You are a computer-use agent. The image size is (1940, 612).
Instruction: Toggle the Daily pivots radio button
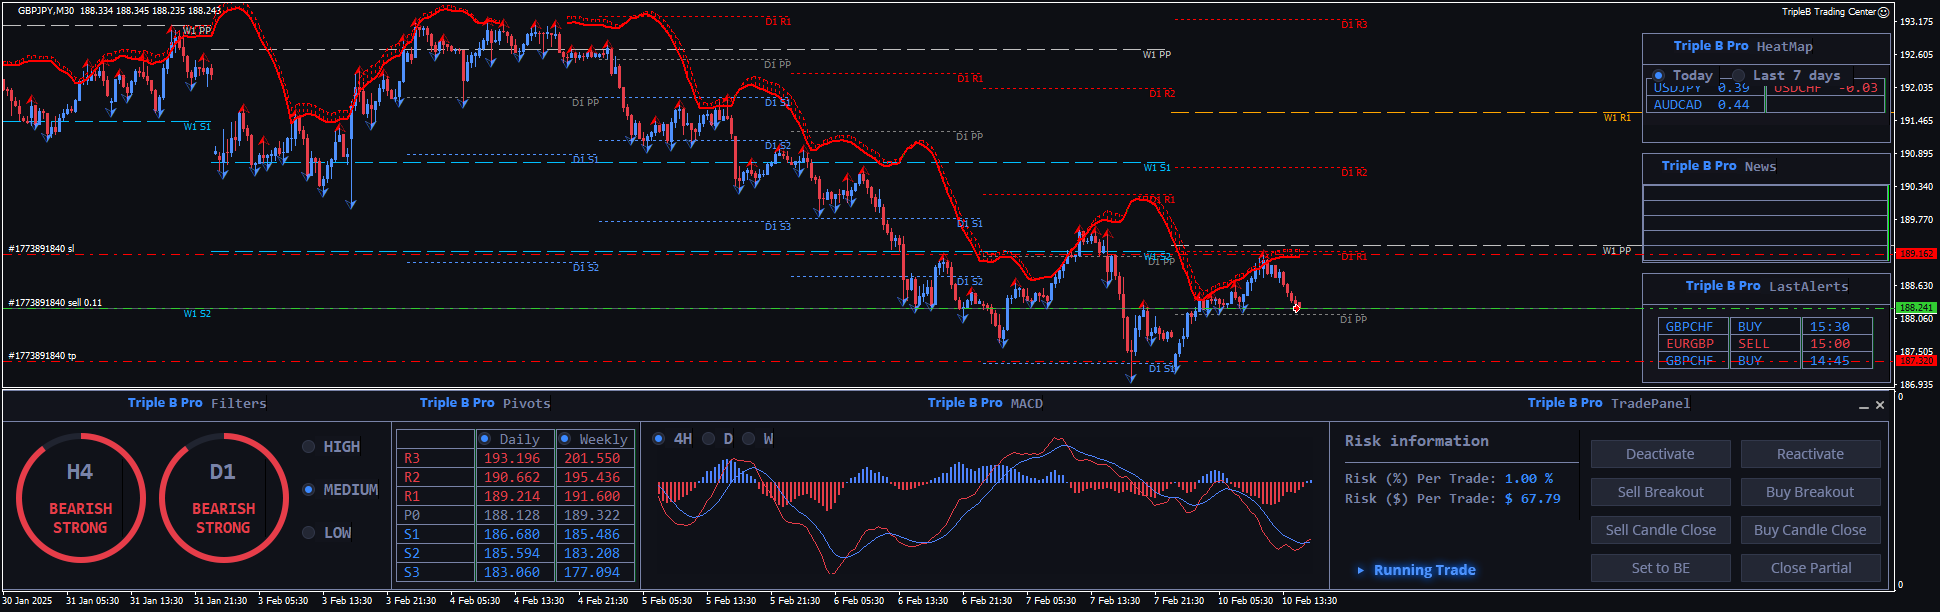pos(485,439)
